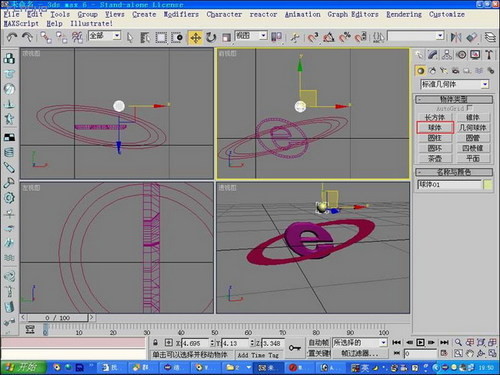
Task: Click the Redo arrow icon
Action: pyautogui.click(x=27, y=37)
